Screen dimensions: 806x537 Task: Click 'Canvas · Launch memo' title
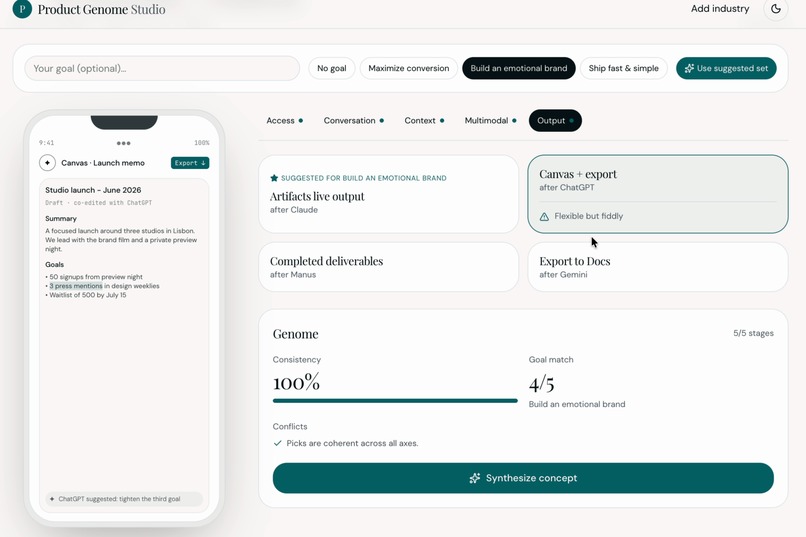tap(103, 163)
